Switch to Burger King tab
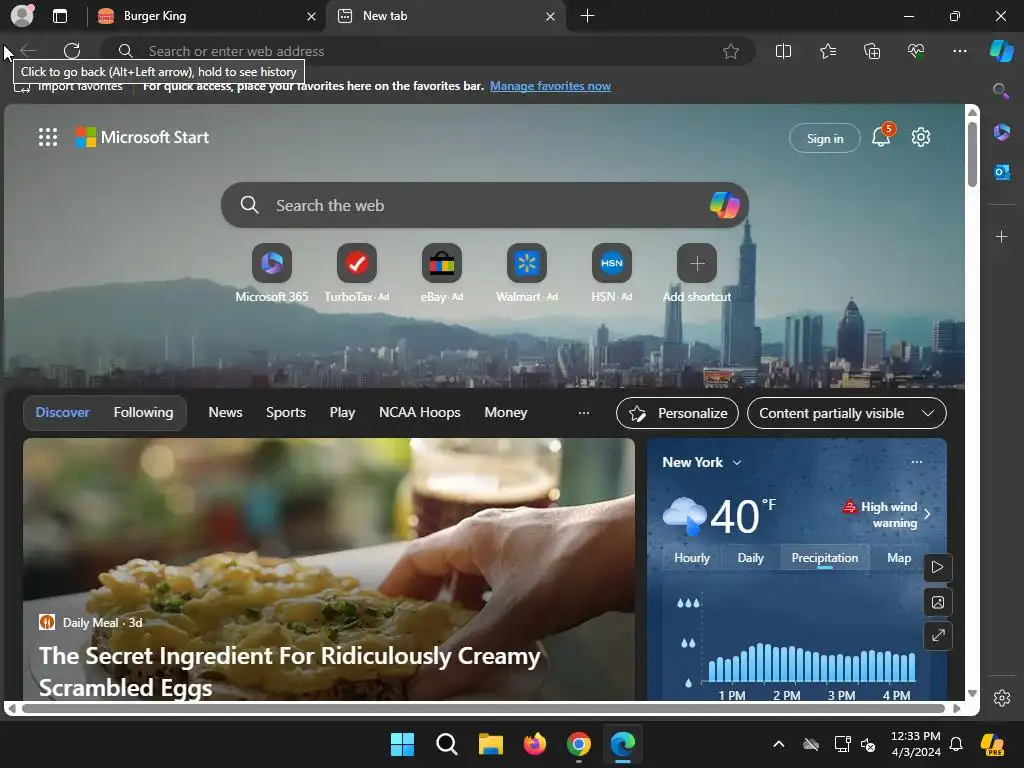 [x=206, y=16]
